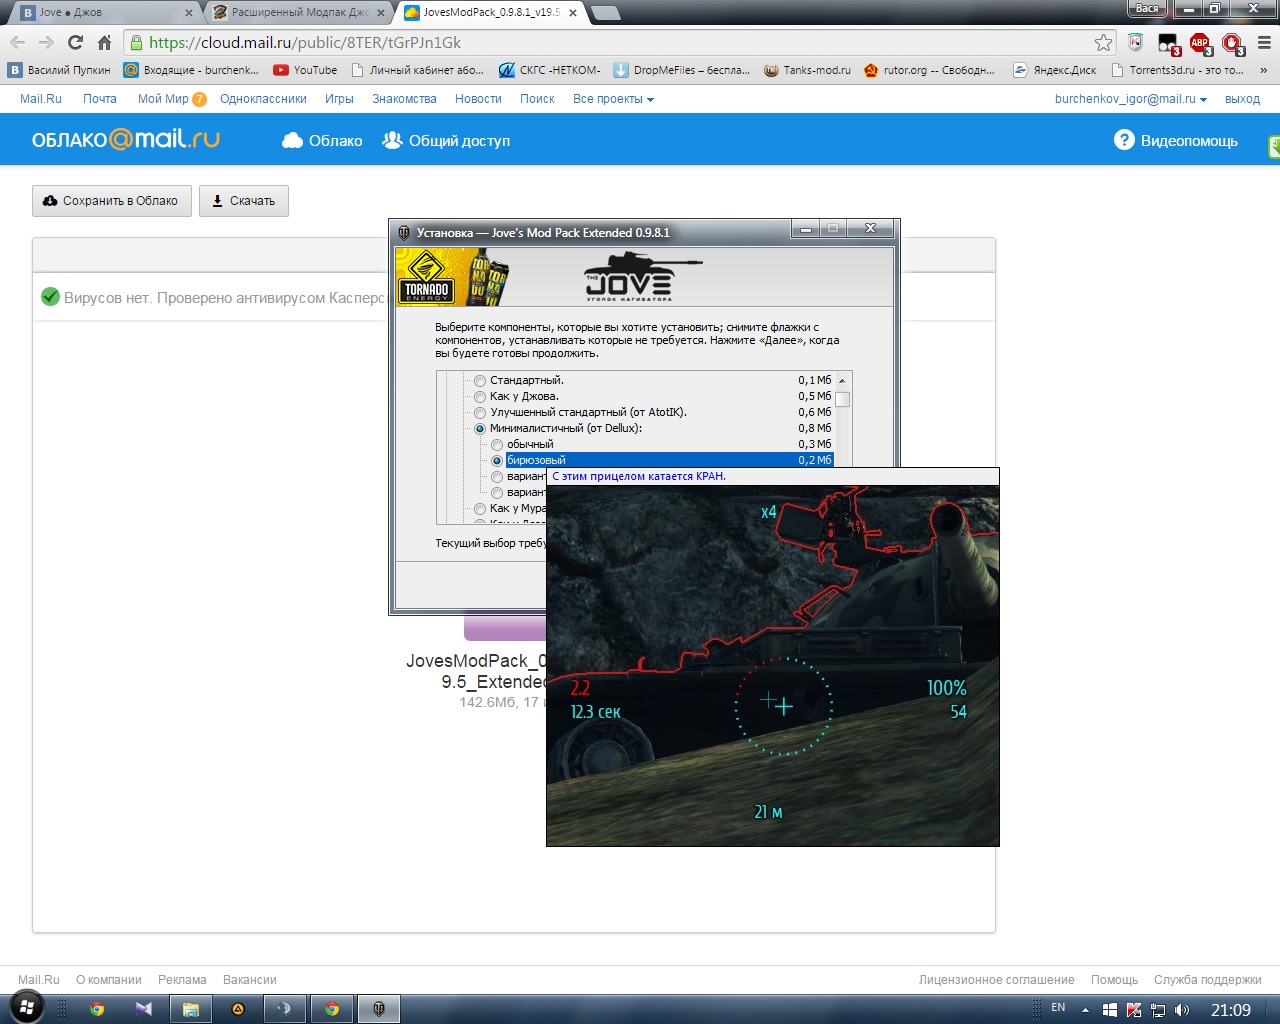Open rutor.org bookmark

(x=929, y=70)
